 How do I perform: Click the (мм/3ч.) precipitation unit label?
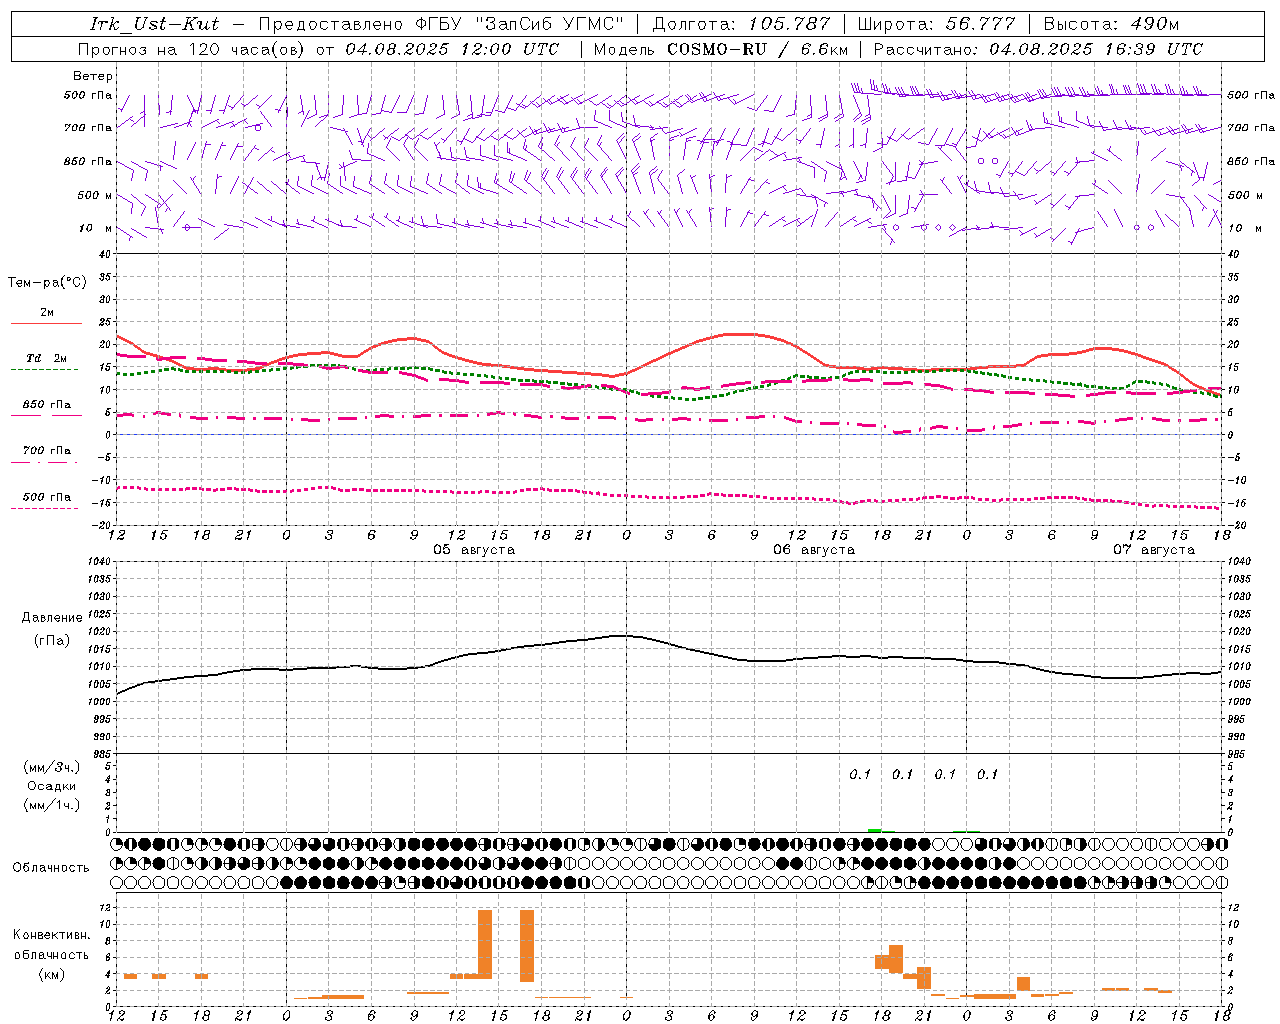[52, 767]
